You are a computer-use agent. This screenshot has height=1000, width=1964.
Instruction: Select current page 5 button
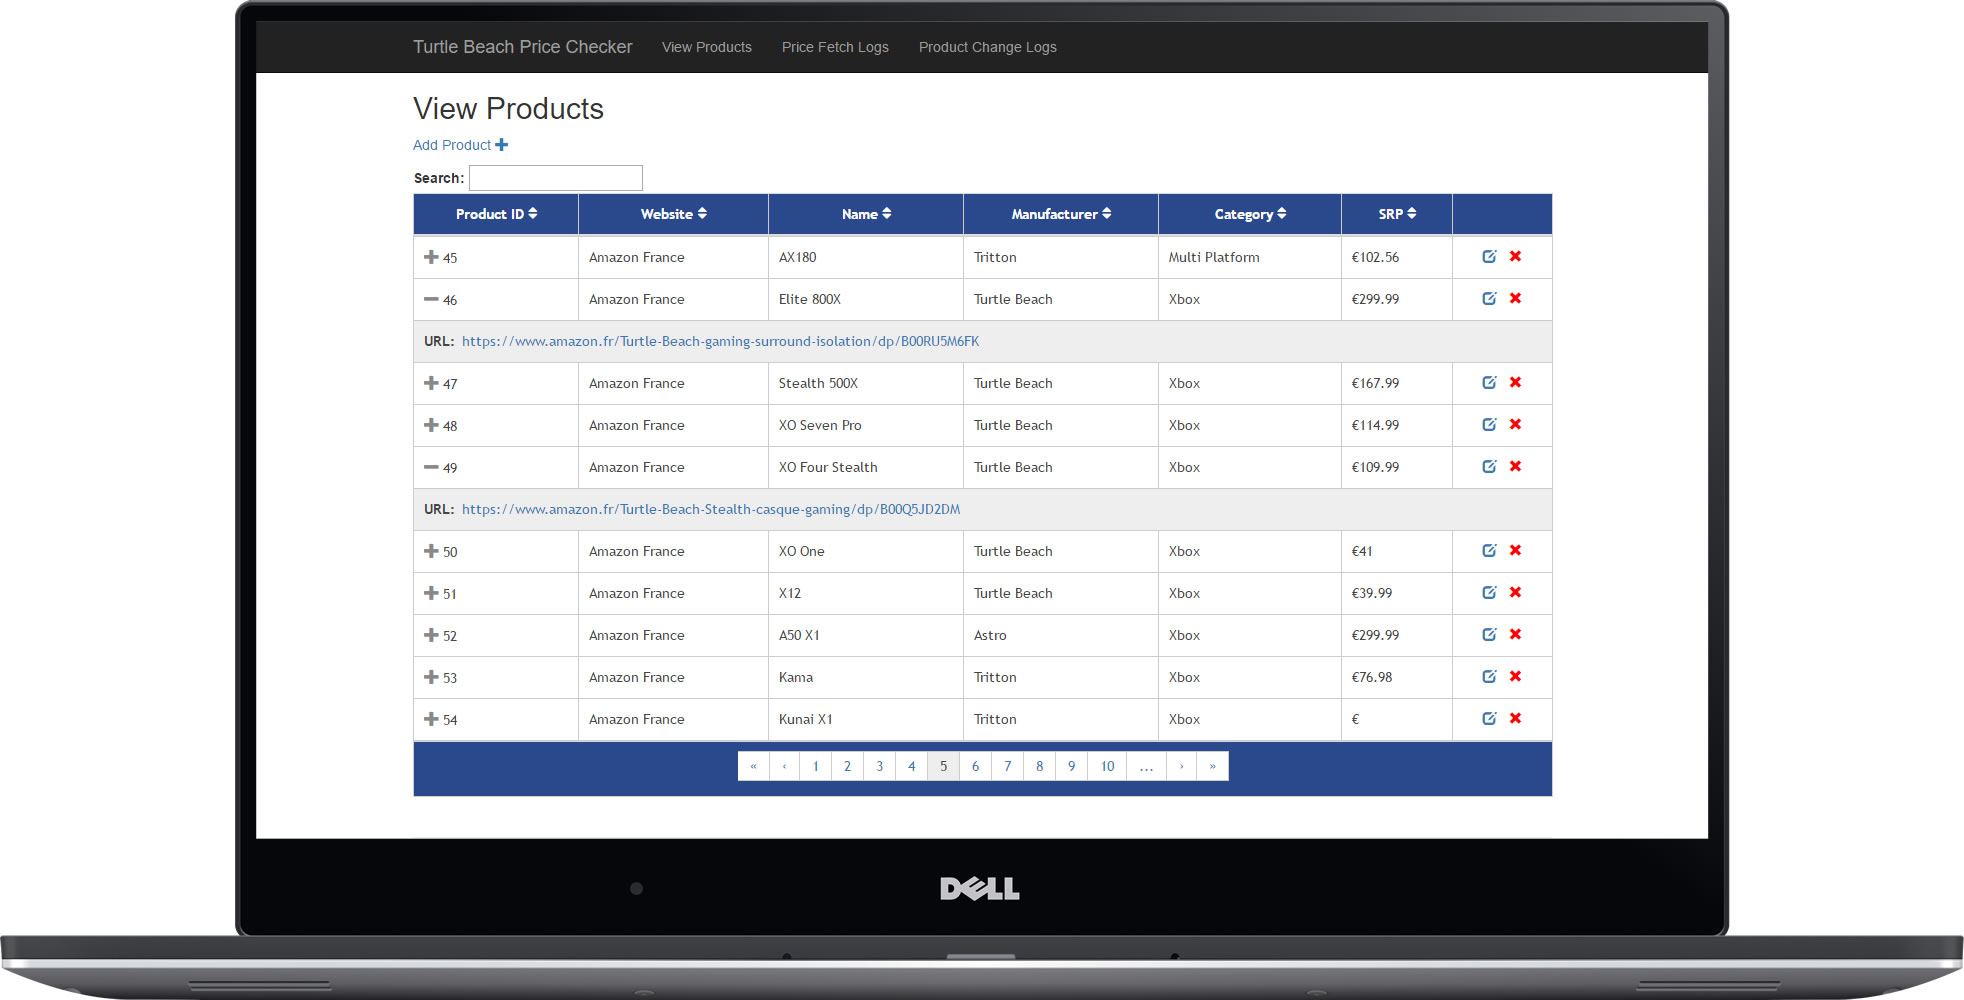pyautogui.click(x=943, y=766)
